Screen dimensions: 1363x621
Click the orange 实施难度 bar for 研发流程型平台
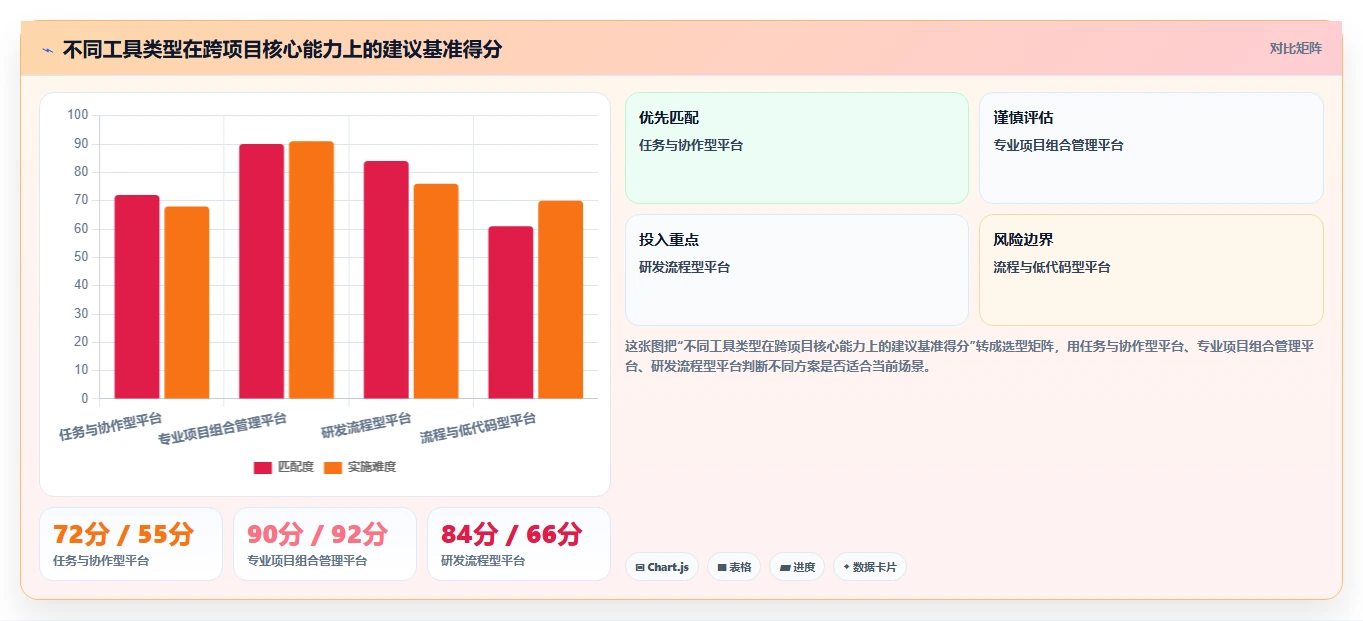436,291
